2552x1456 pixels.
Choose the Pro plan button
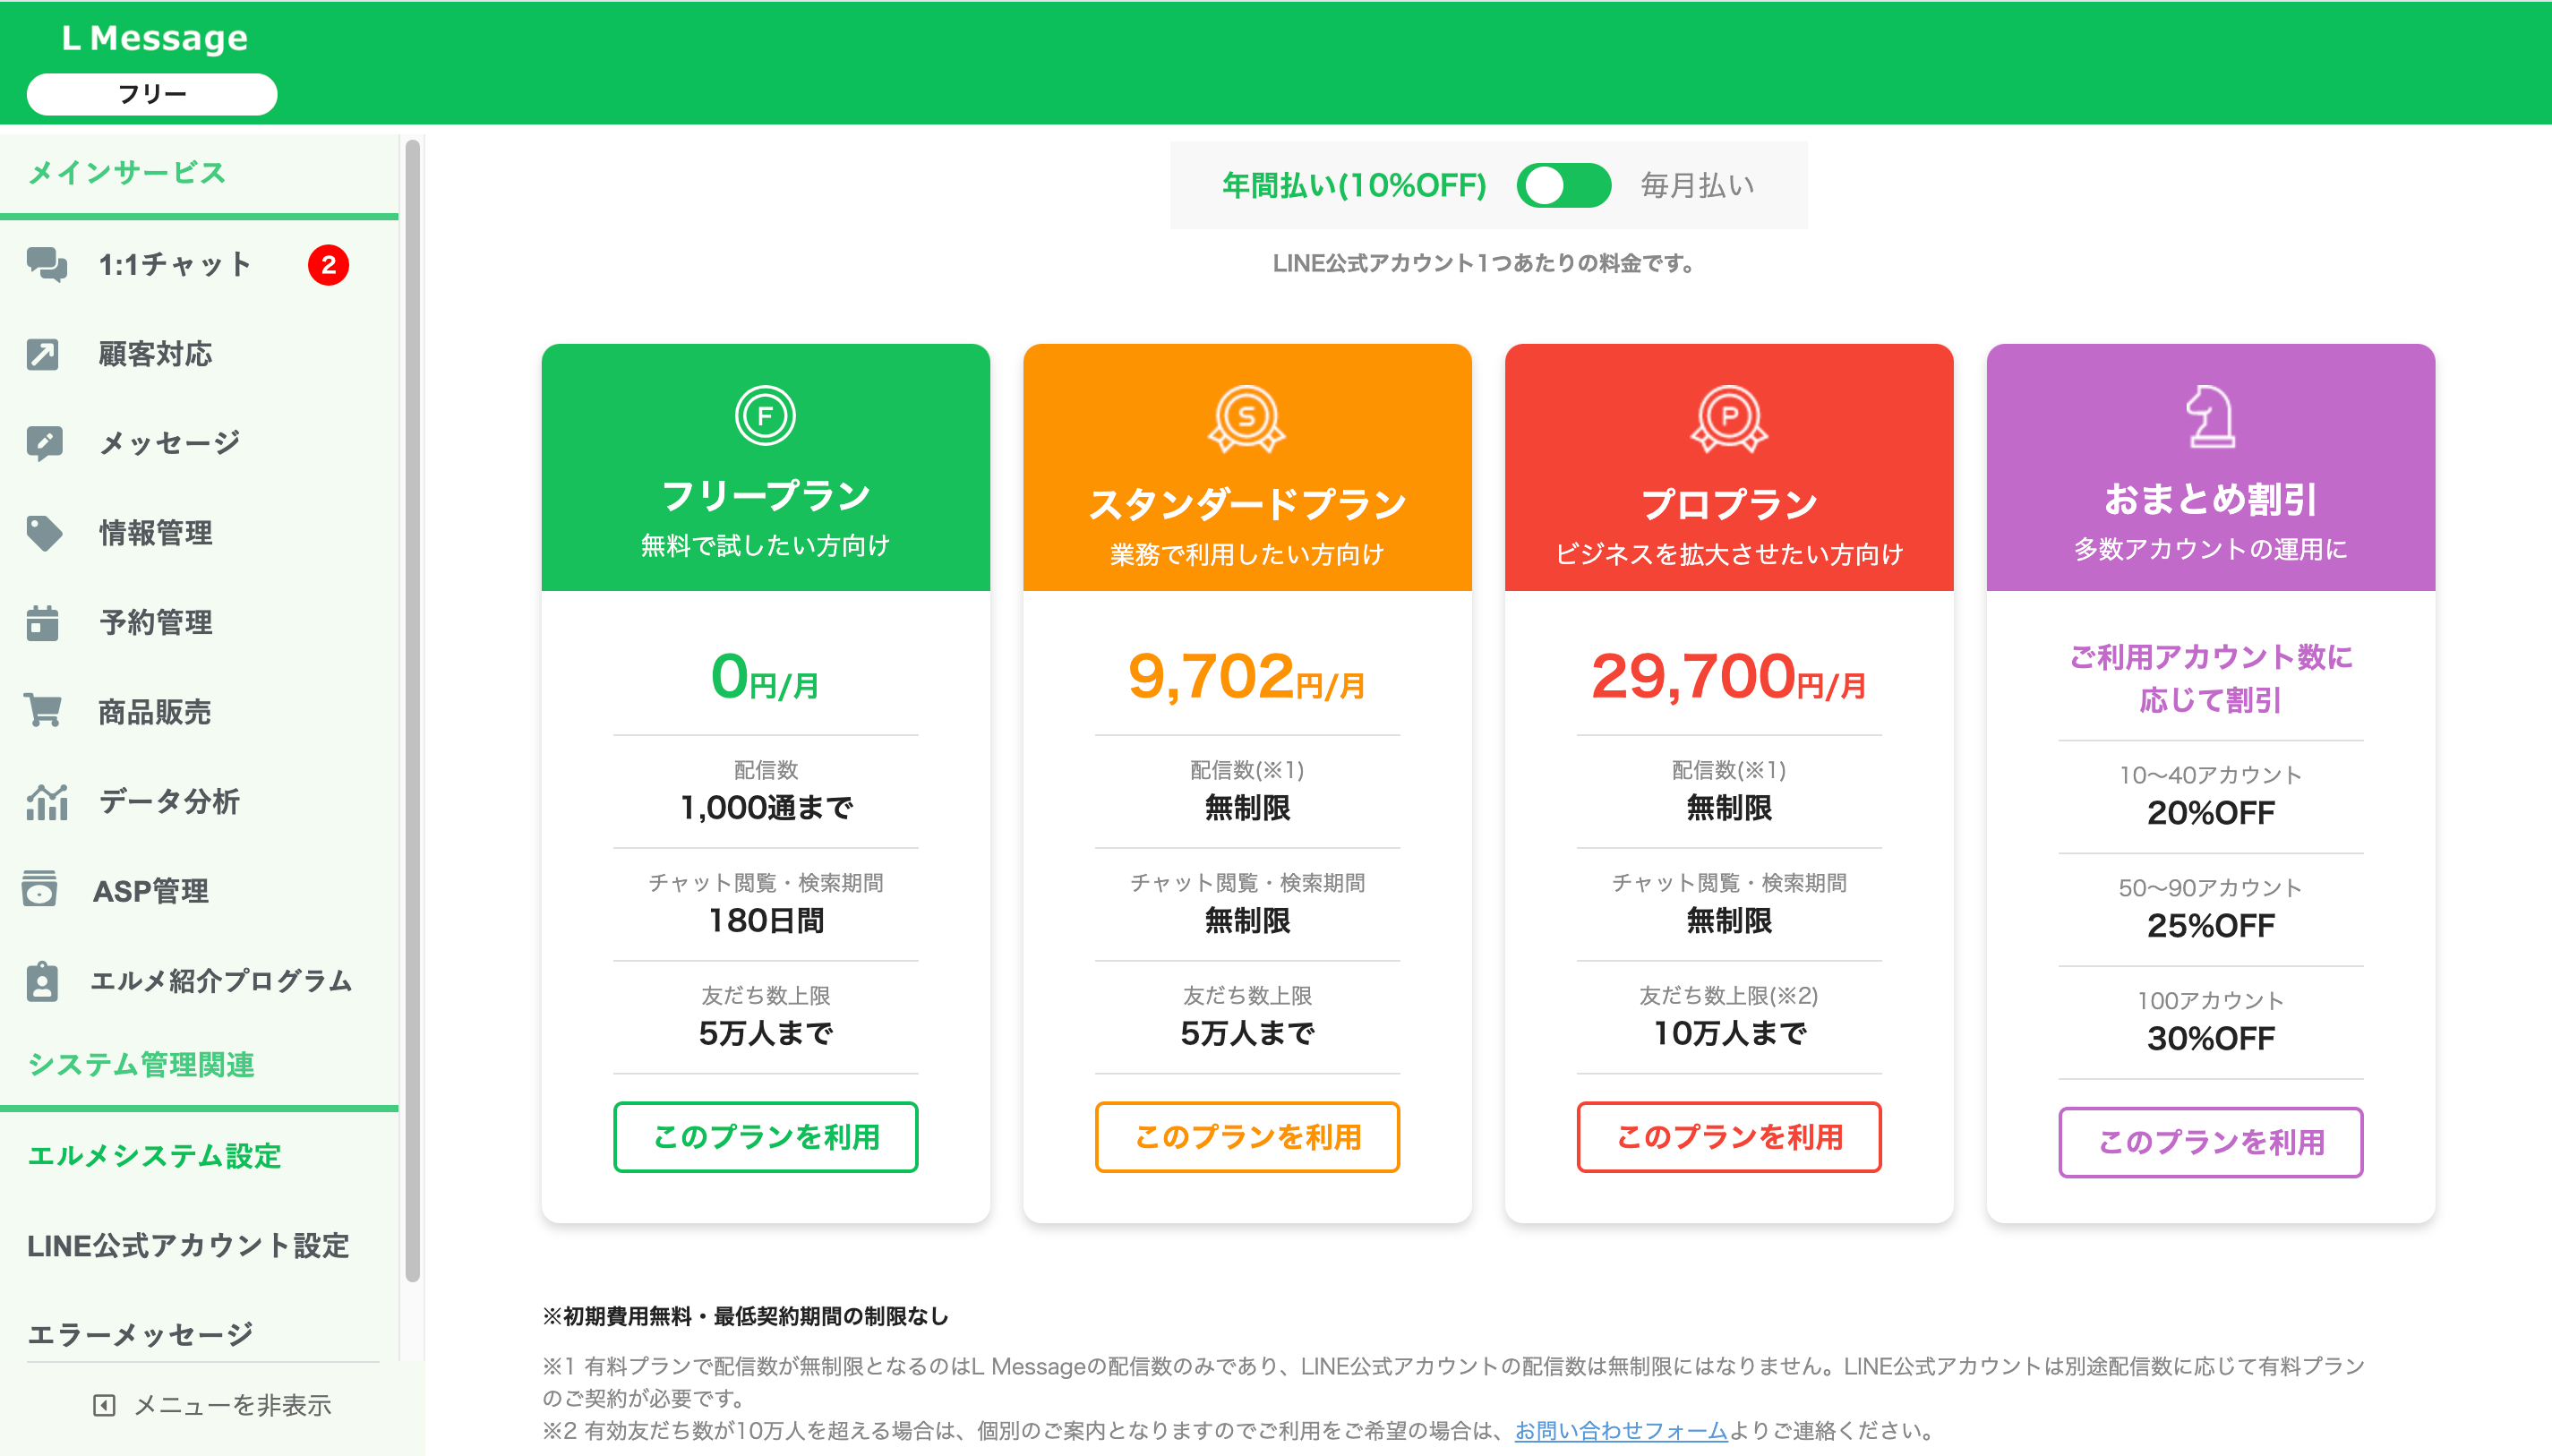tap(1729, 1137)
